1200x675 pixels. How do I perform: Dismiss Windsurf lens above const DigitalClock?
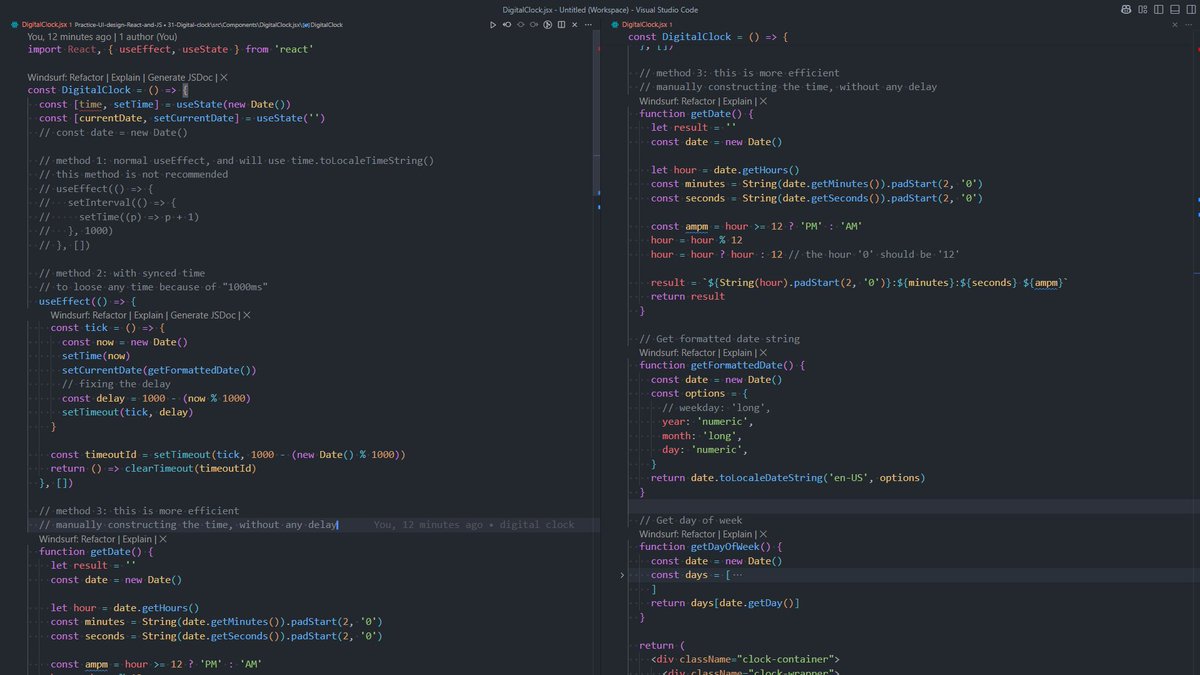224,77
